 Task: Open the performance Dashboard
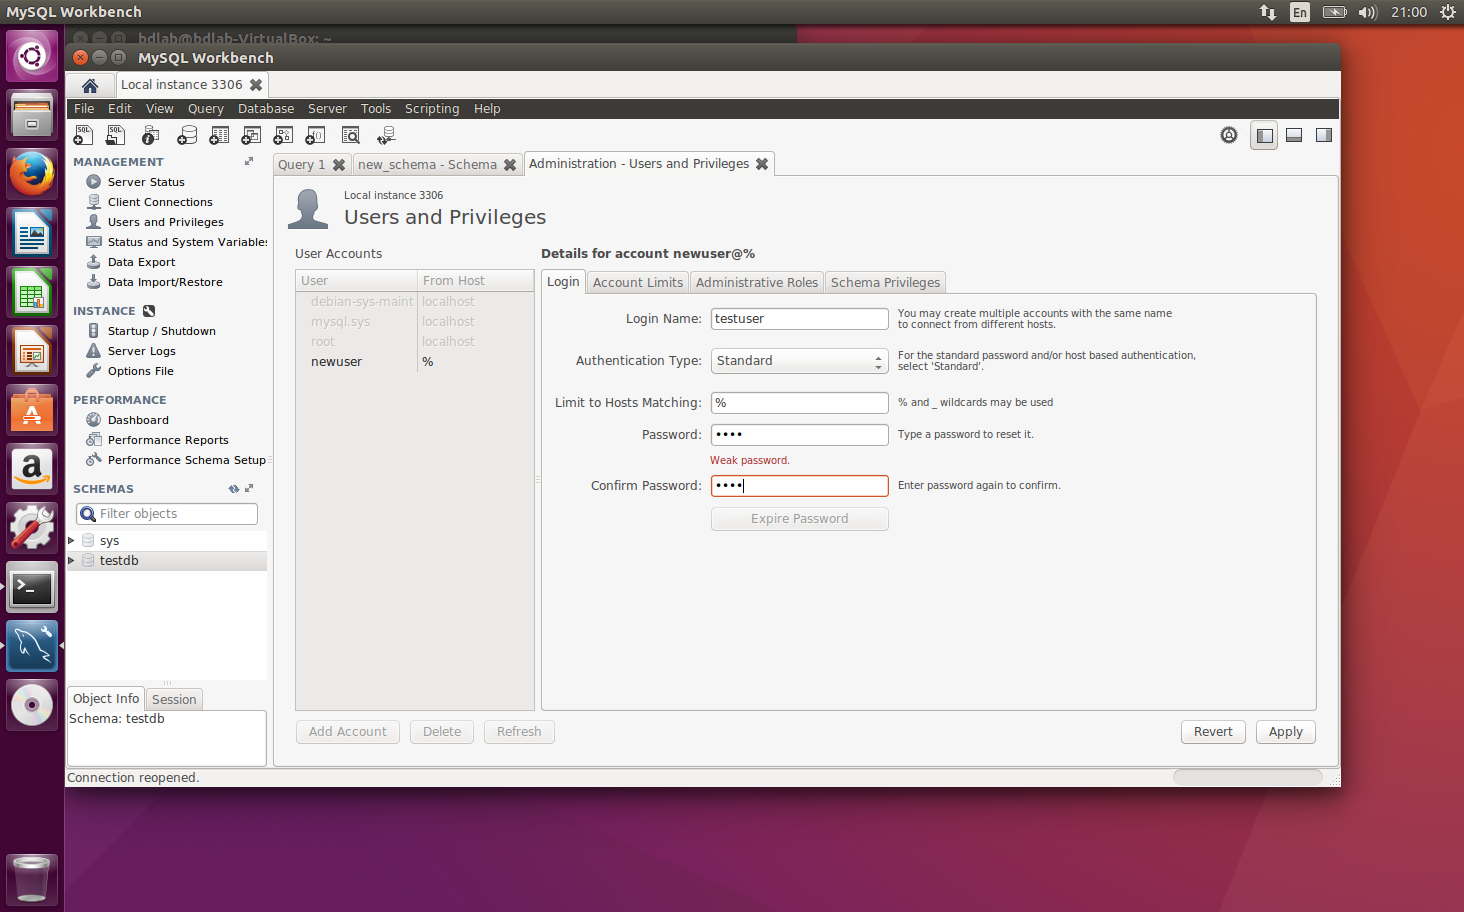[138, 420]
